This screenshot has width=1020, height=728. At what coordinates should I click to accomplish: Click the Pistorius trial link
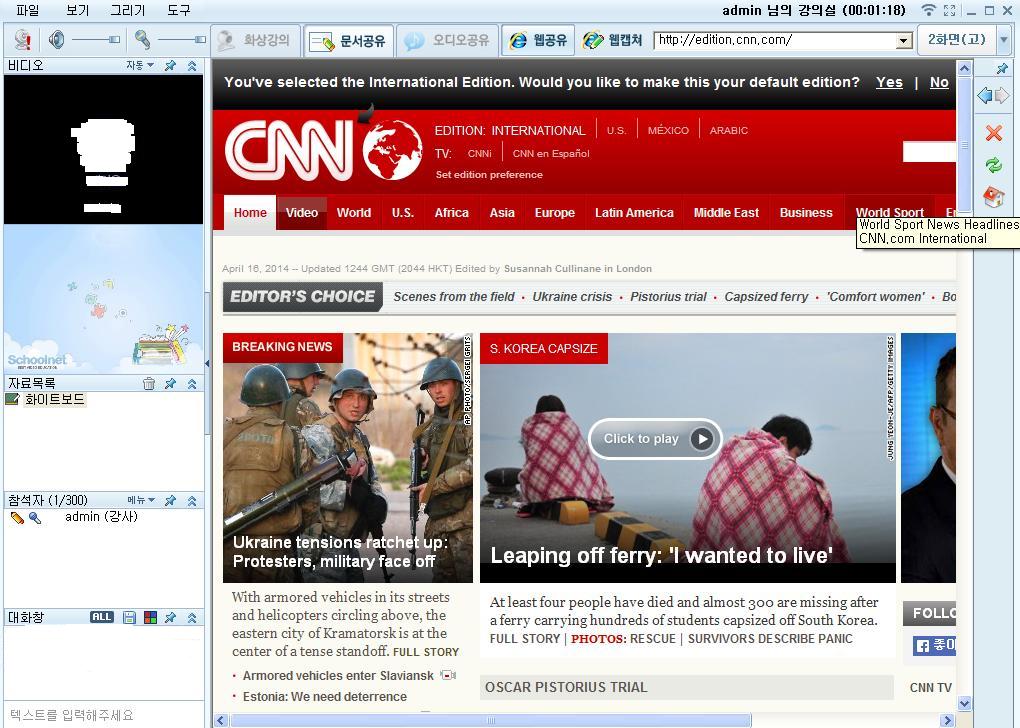[x=668, y=297]
